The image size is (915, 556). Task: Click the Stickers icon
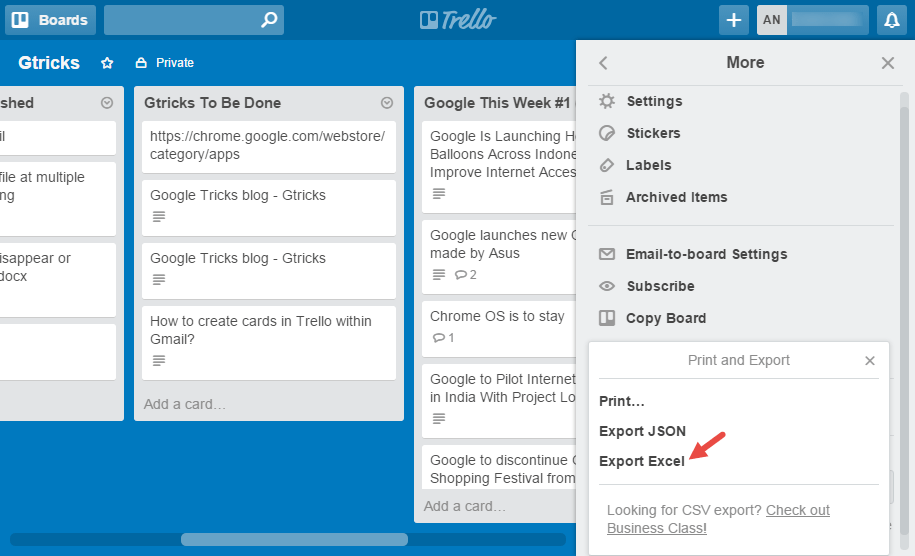click(607, 133)
